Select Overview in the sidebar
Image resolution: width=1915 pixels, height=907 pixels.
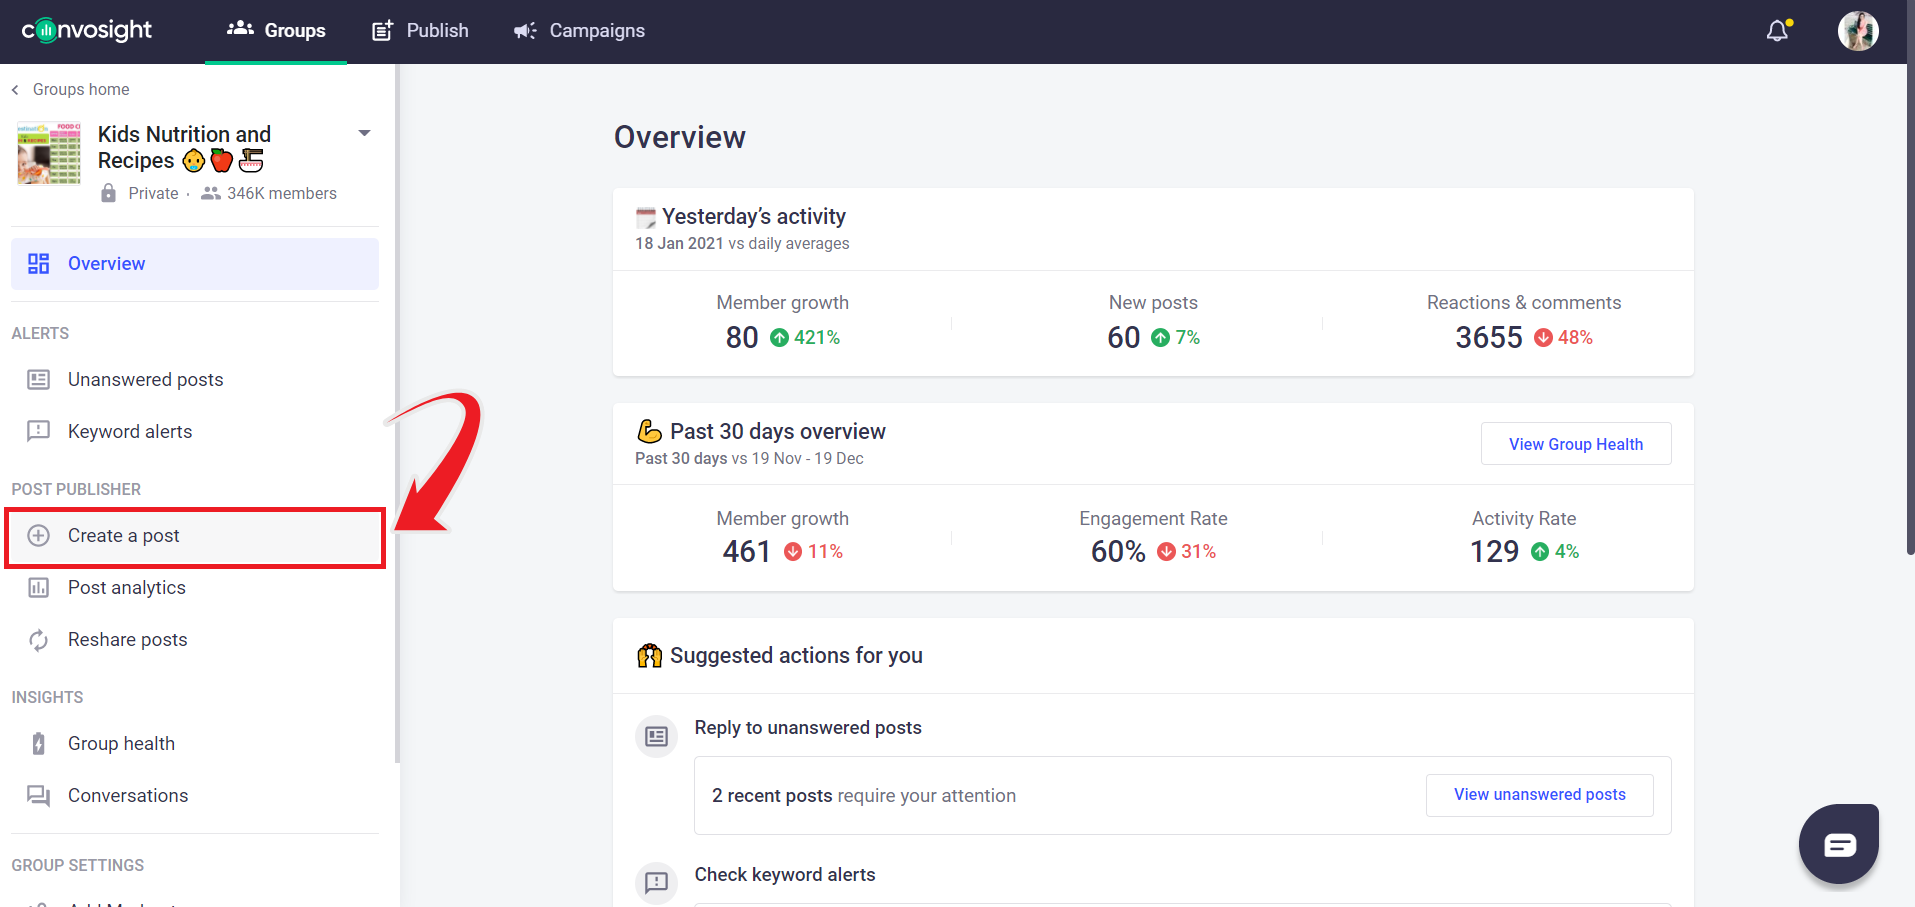pyautogui.click(x=195, y=264)
